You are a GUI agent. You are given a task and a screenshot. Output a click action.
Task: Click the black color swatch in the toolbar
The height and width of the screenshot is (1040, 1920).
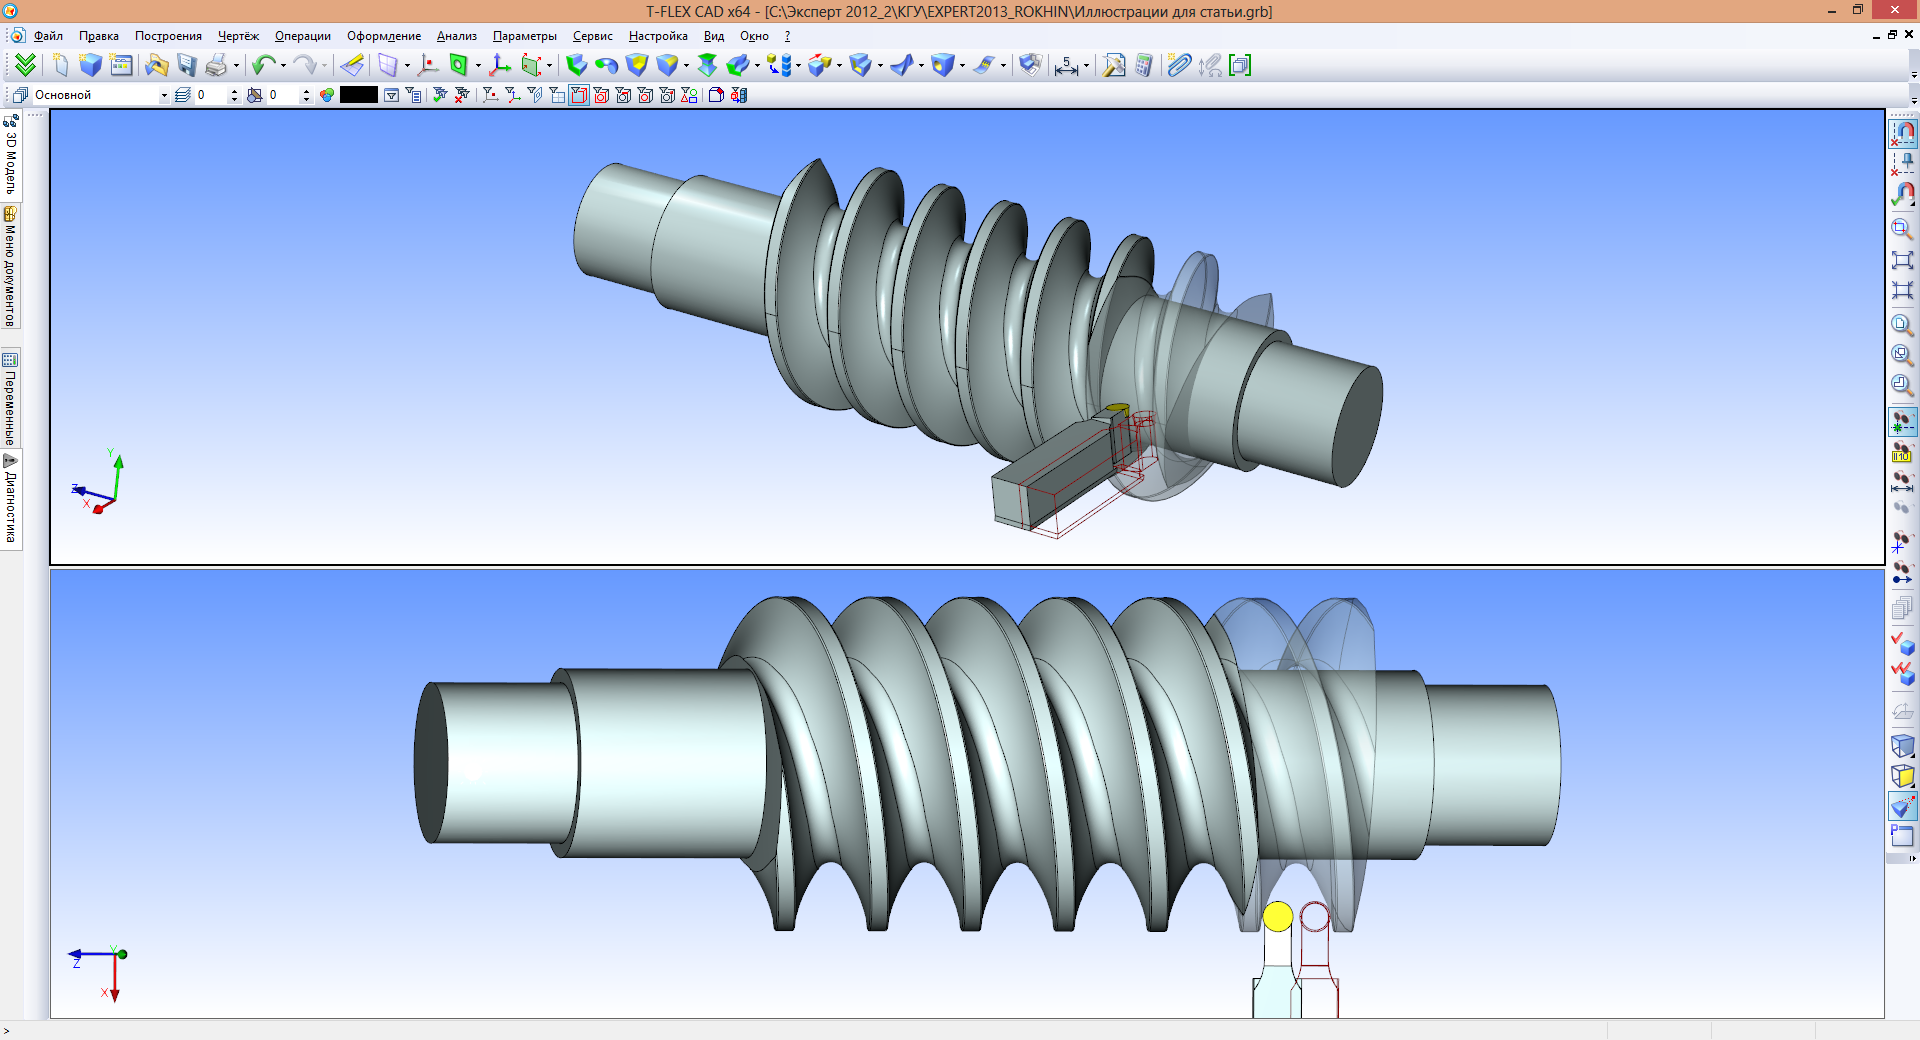click(357, 96)
